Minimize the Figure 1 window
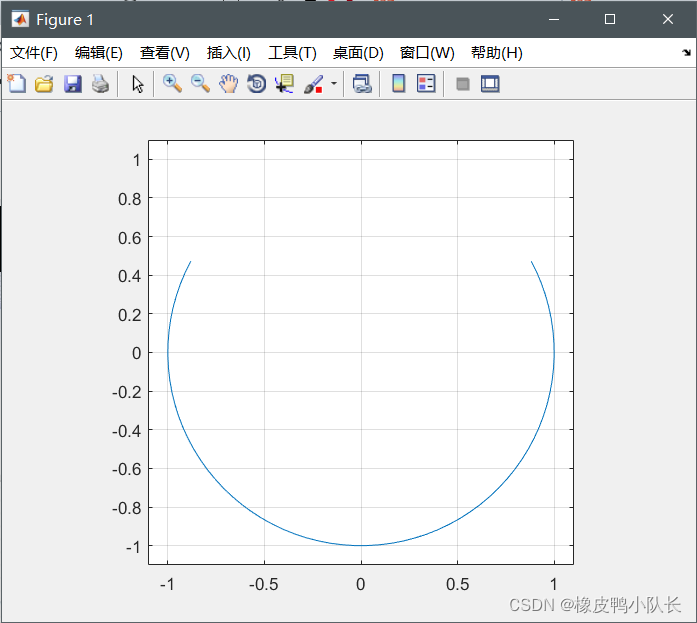Image resolution: width=697 pixels, height=623 pixels. (x=554, y=19)
